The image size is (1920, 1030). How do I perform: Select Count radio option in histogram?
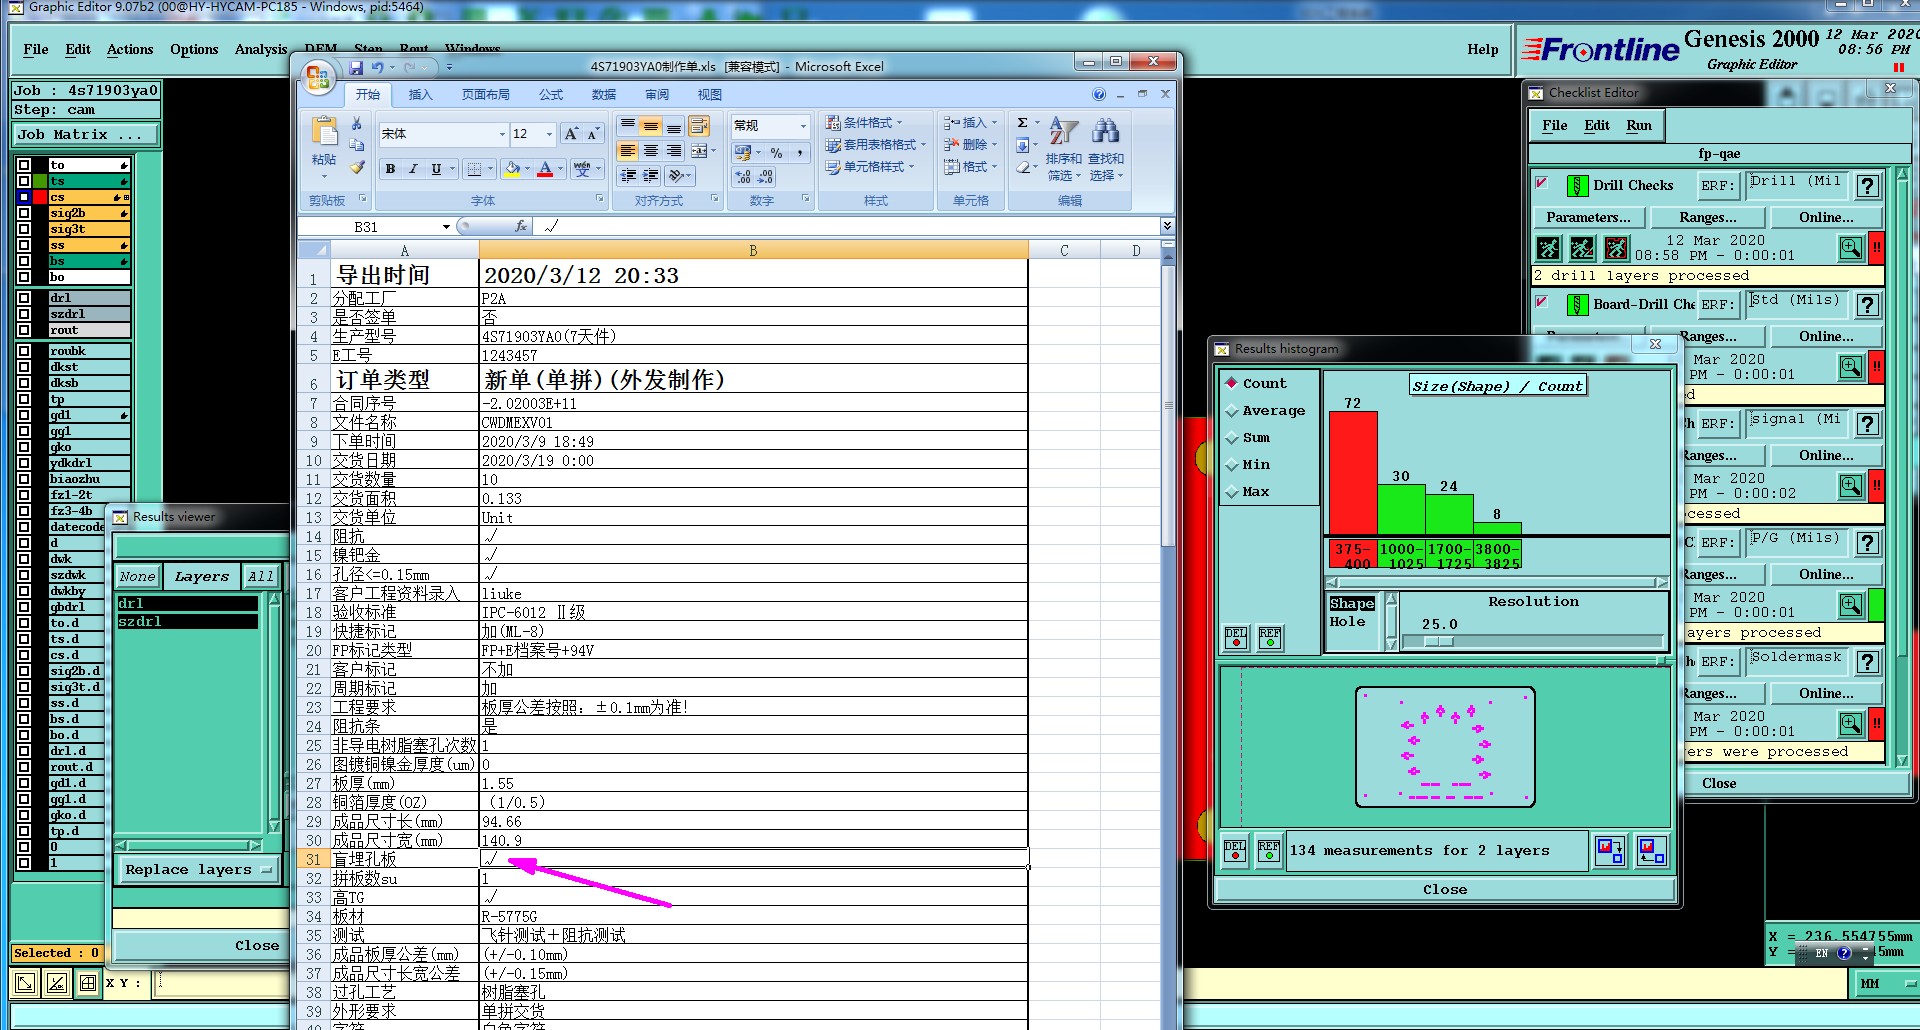[x=1232, y=384]
